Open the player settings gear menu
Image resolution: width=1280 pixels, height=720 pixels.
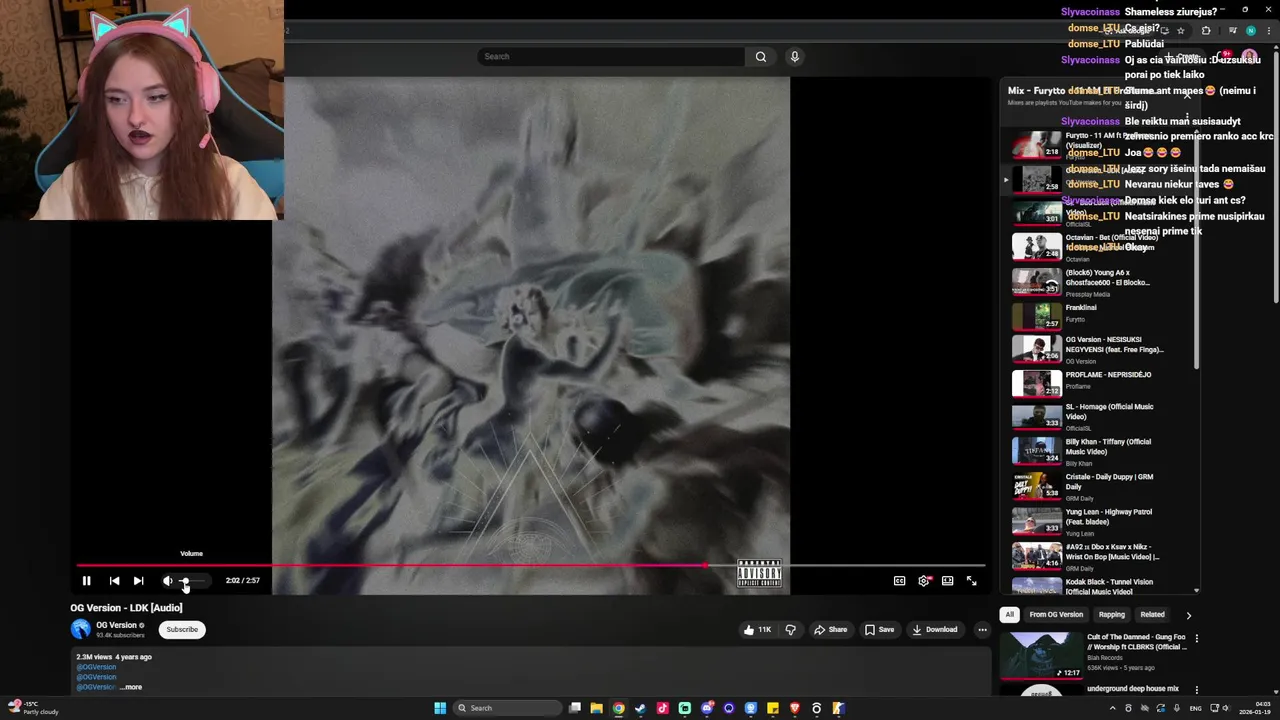tap(924, 581)
